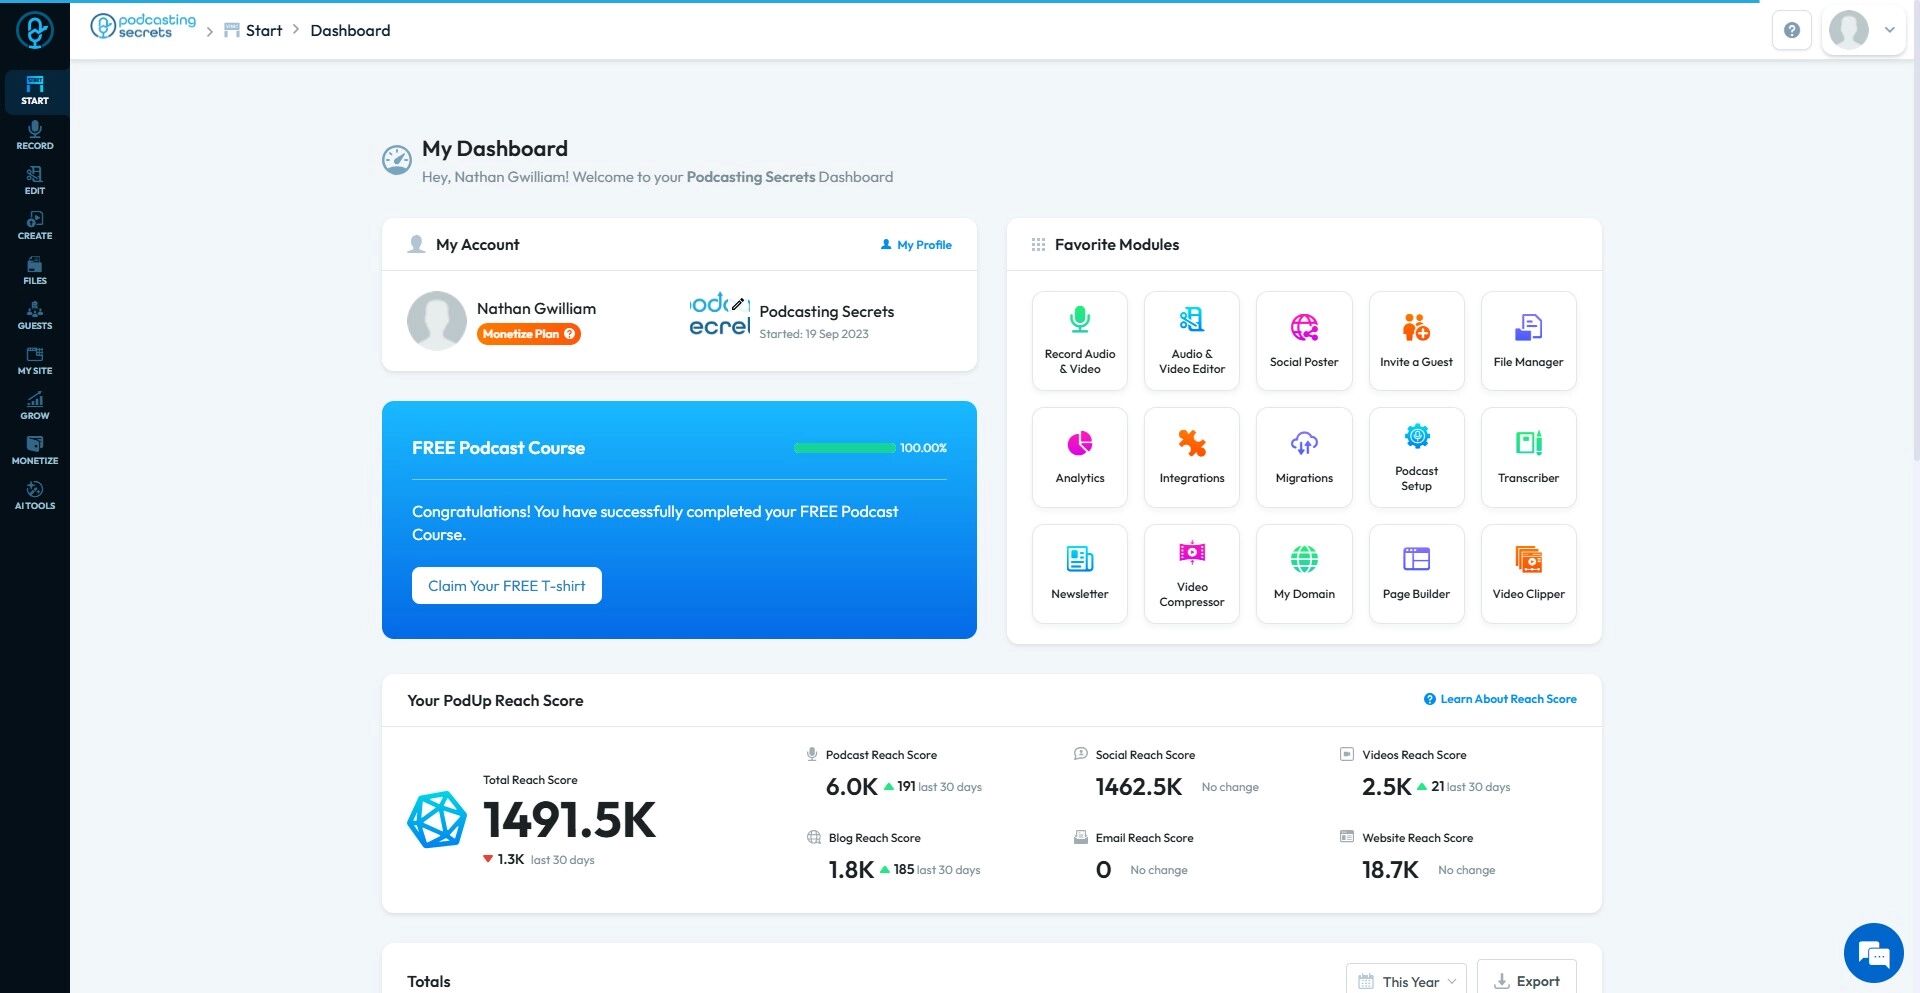
Task: Open the Integrations module
Action: click(x=1192, y=457)
